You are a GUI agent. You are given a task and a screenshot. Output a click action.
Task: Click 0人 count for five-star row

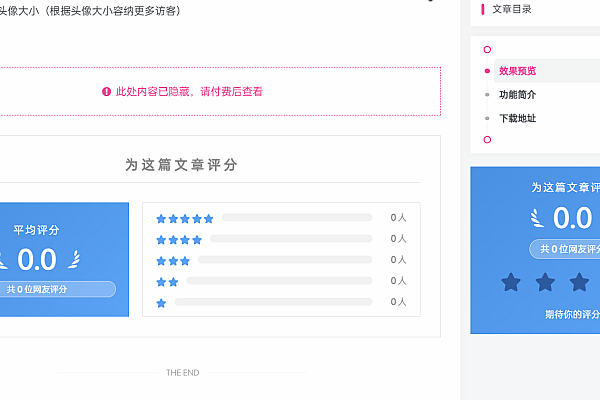point(398,217)
